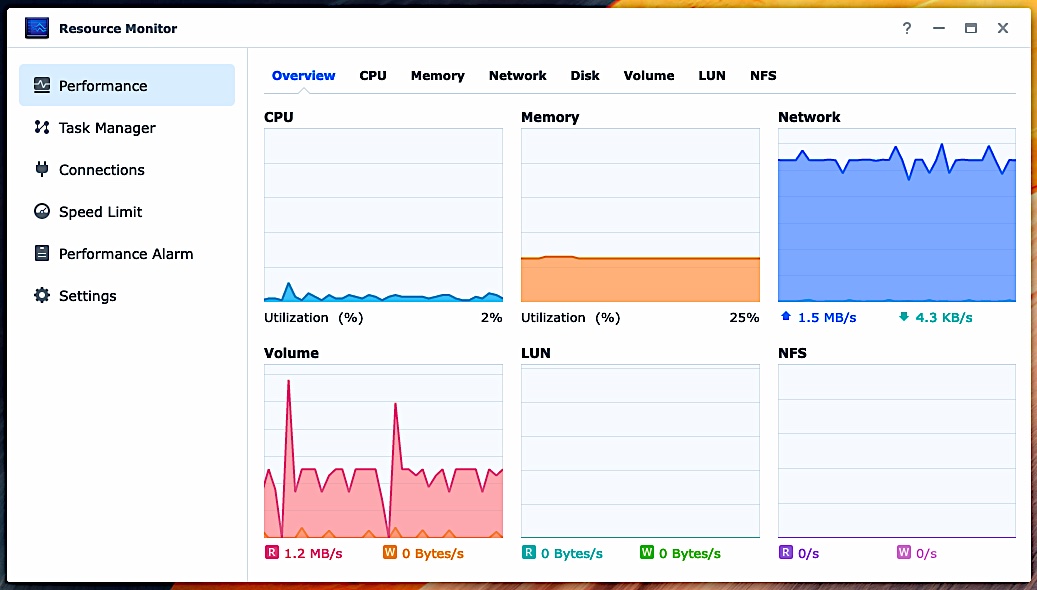Click the Speed Limit gauge icon
Screen dimensions: 1037x590
coord(42,212)
